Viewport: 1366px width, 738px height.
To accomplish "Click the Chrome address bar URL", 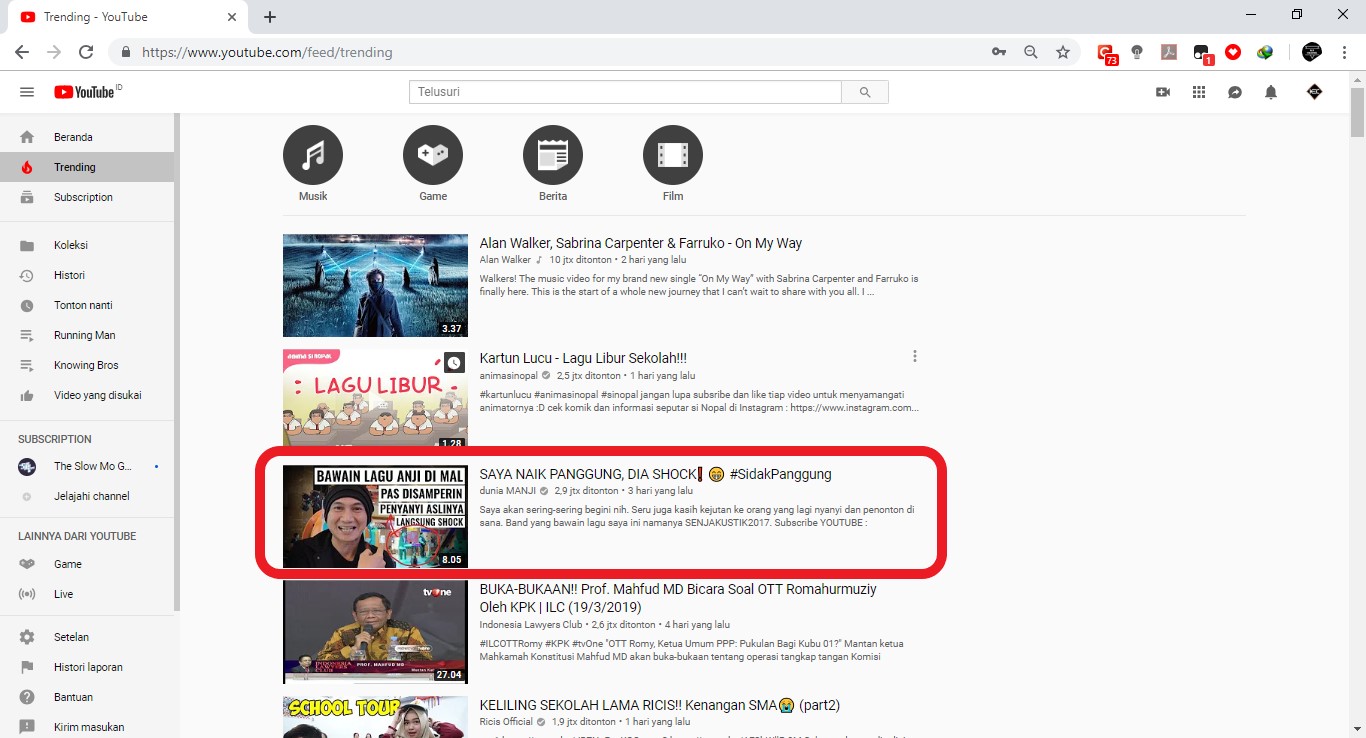I will (x=267, y=52).
